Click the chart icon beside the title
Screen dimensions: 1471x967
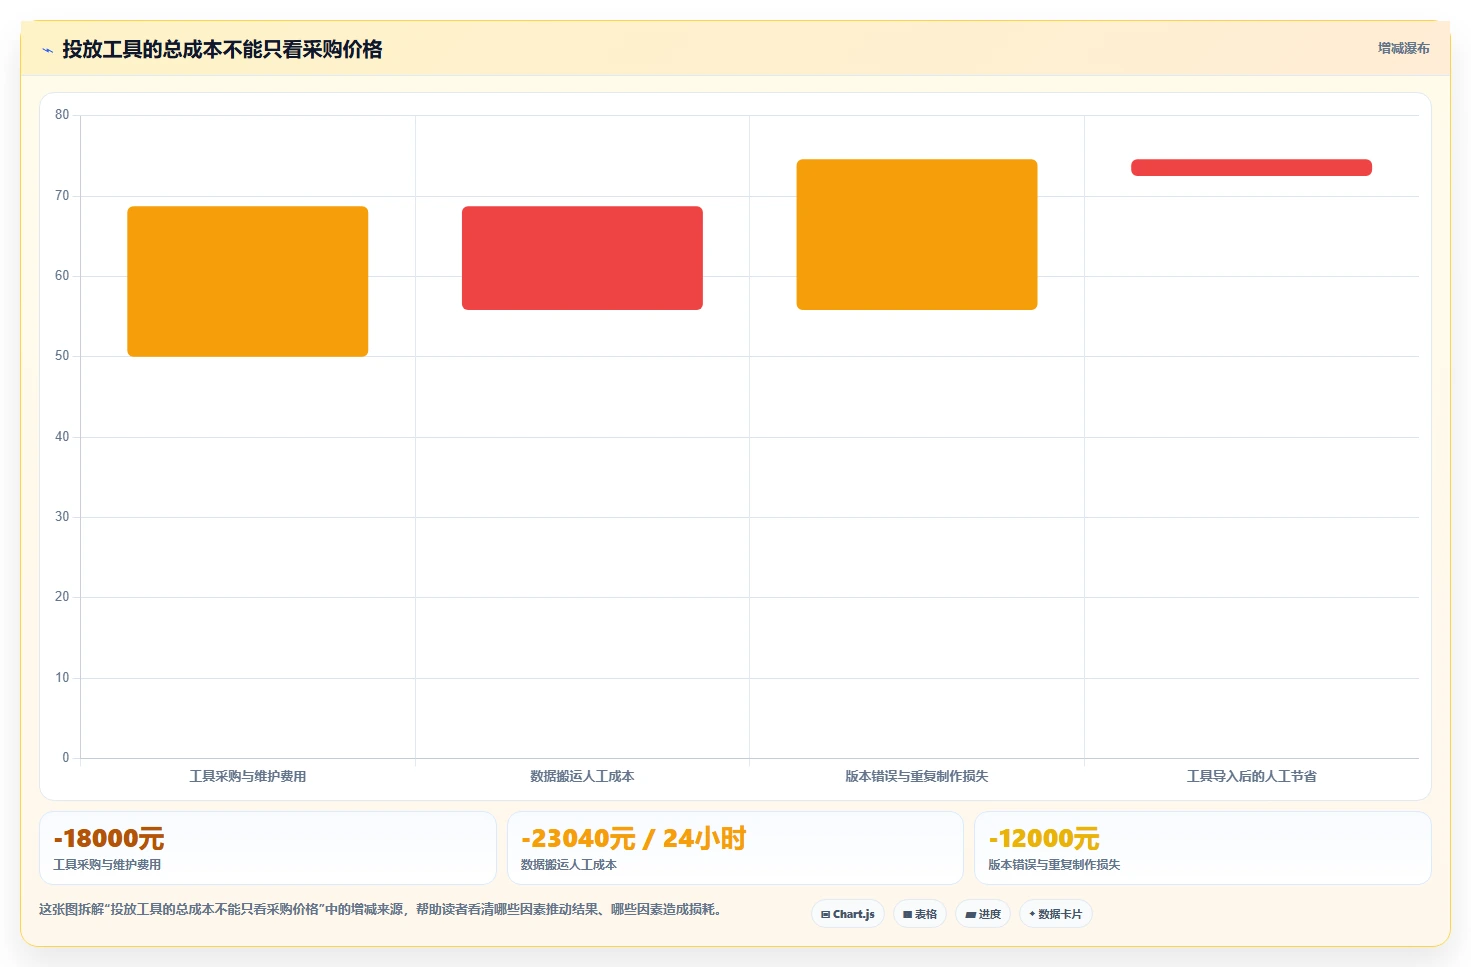click(x=47, y=50)
